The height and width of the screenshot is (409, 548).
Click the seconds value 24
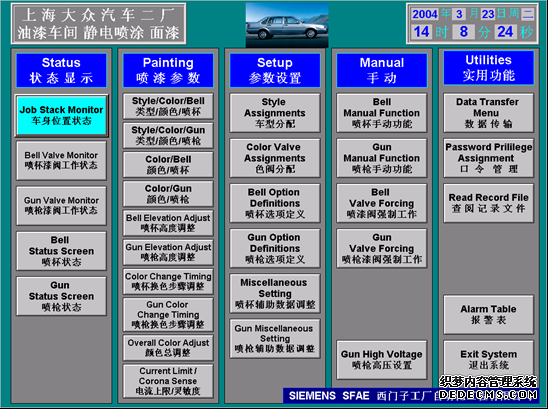(x=505, y=32)
